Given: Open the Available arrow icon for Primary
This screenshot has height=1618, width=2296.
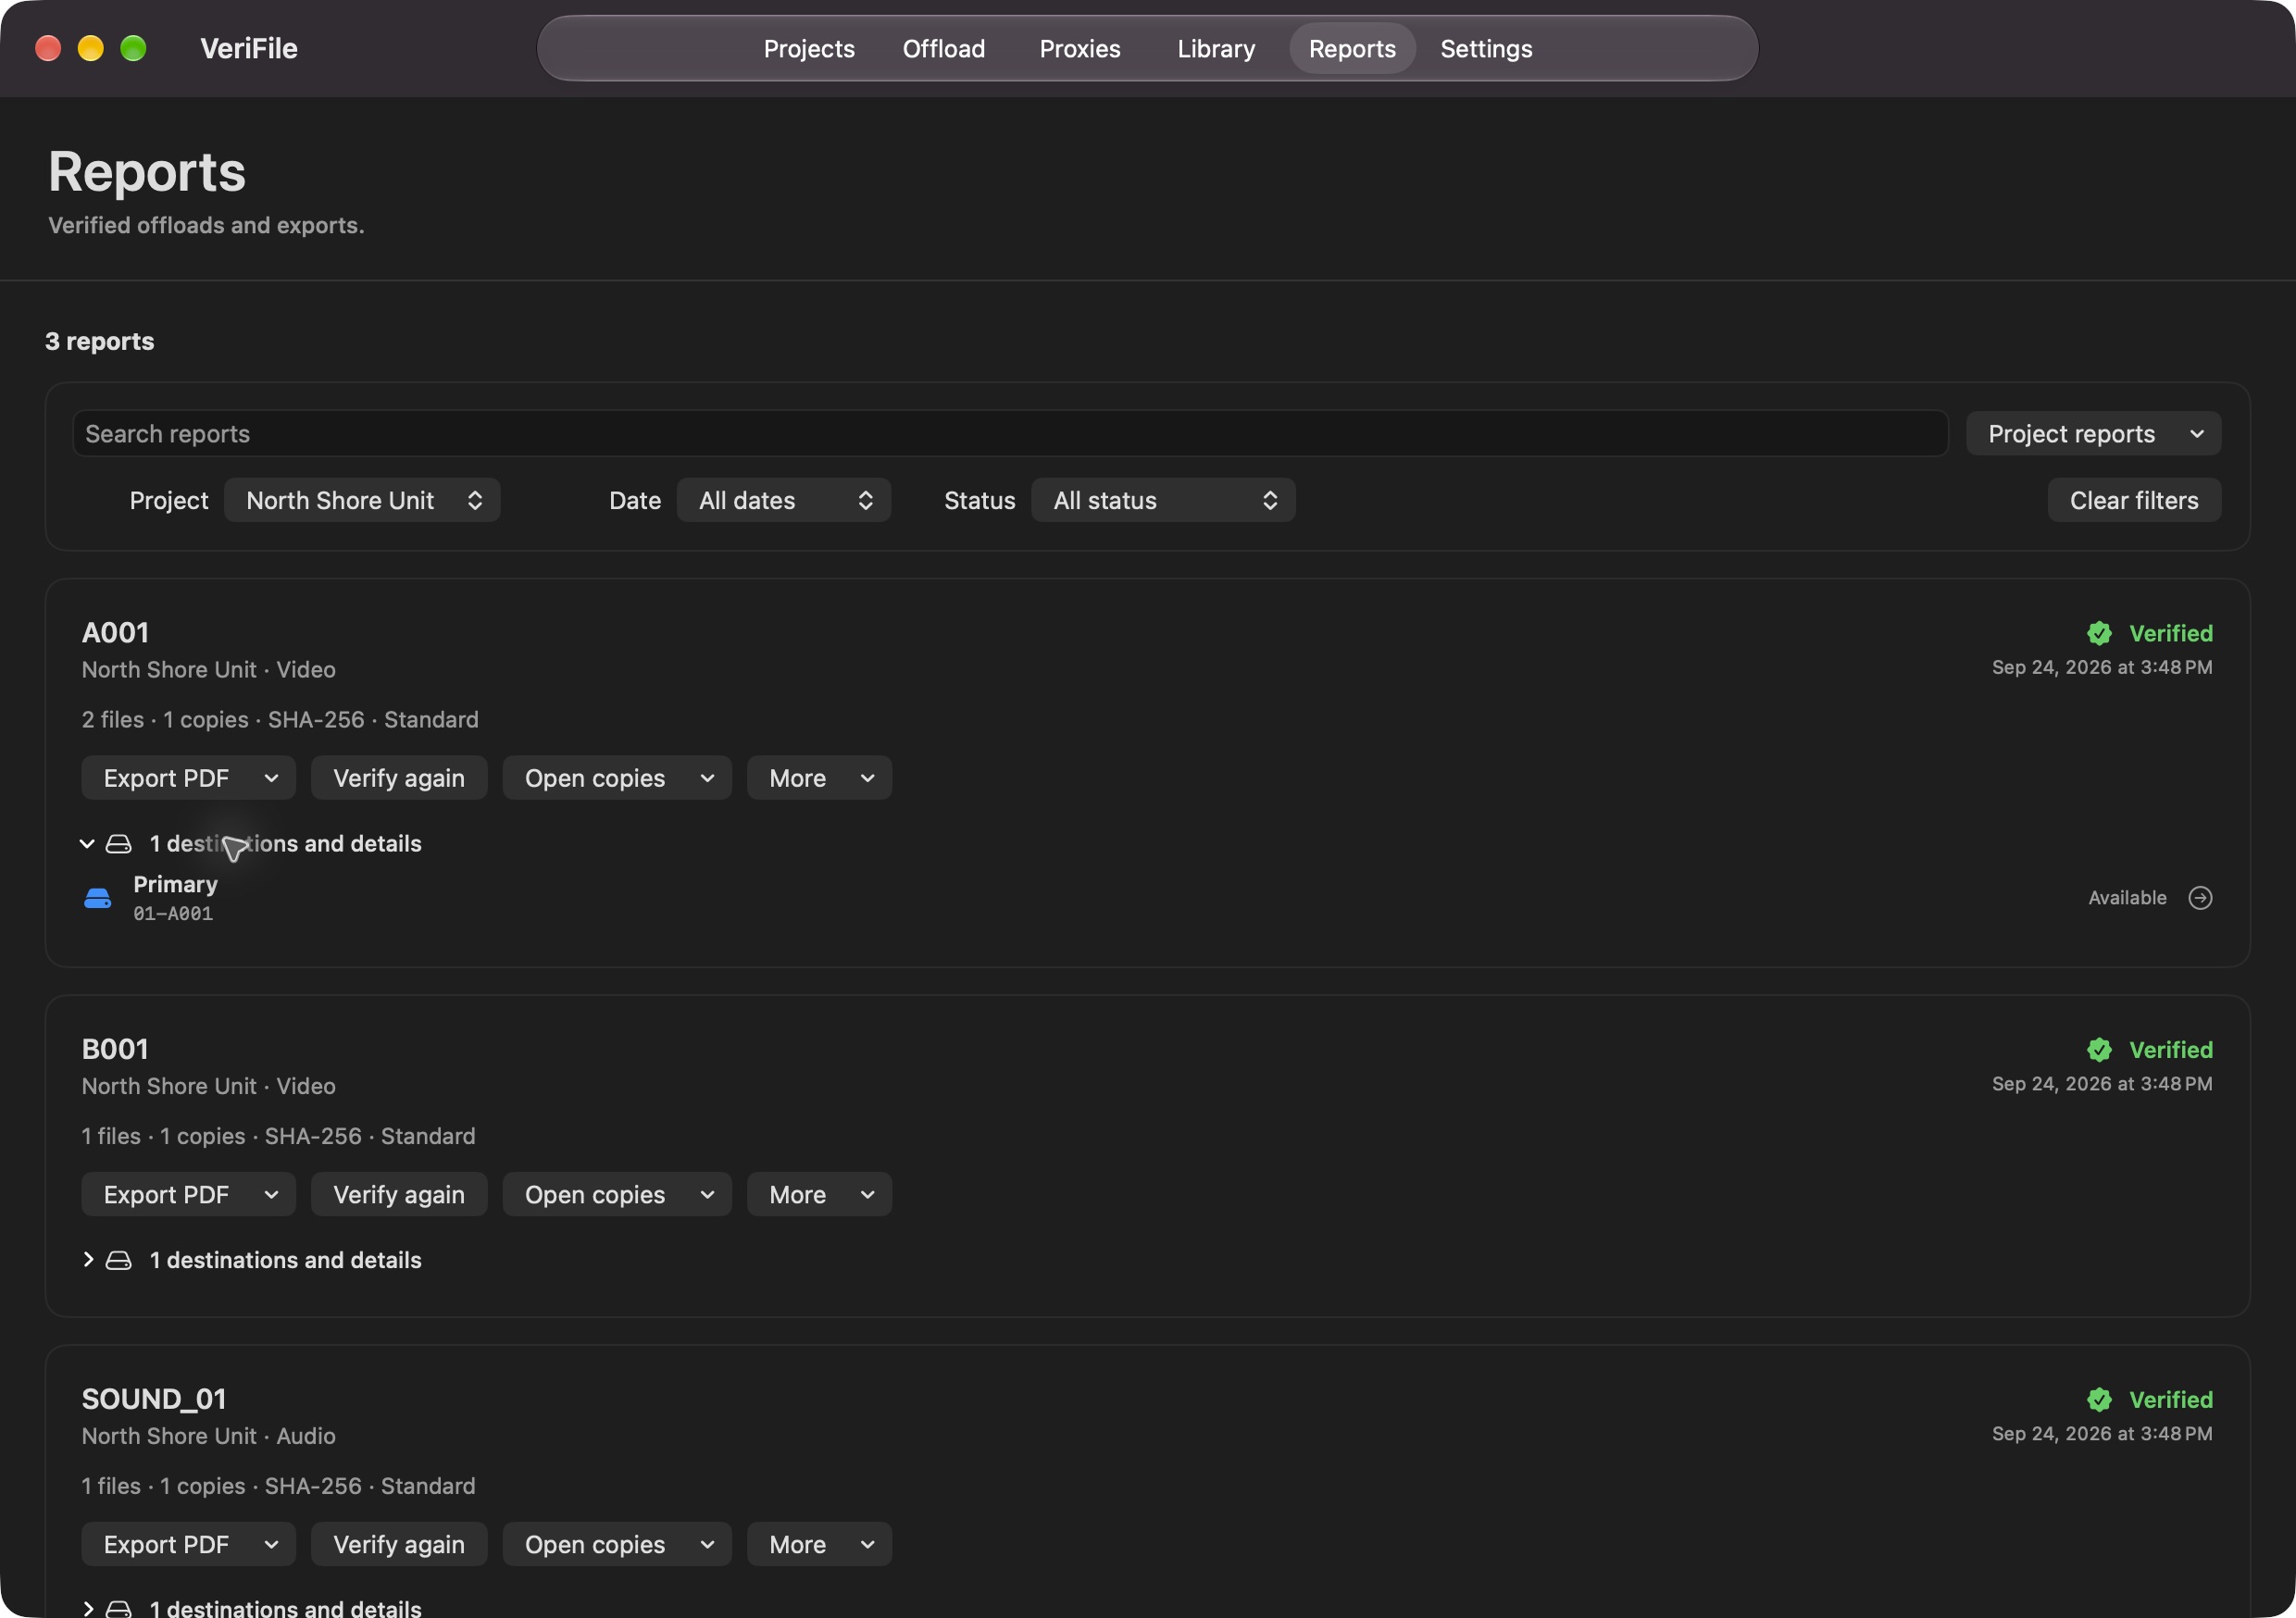Looking at the screenshot, I should point(2200,897).
